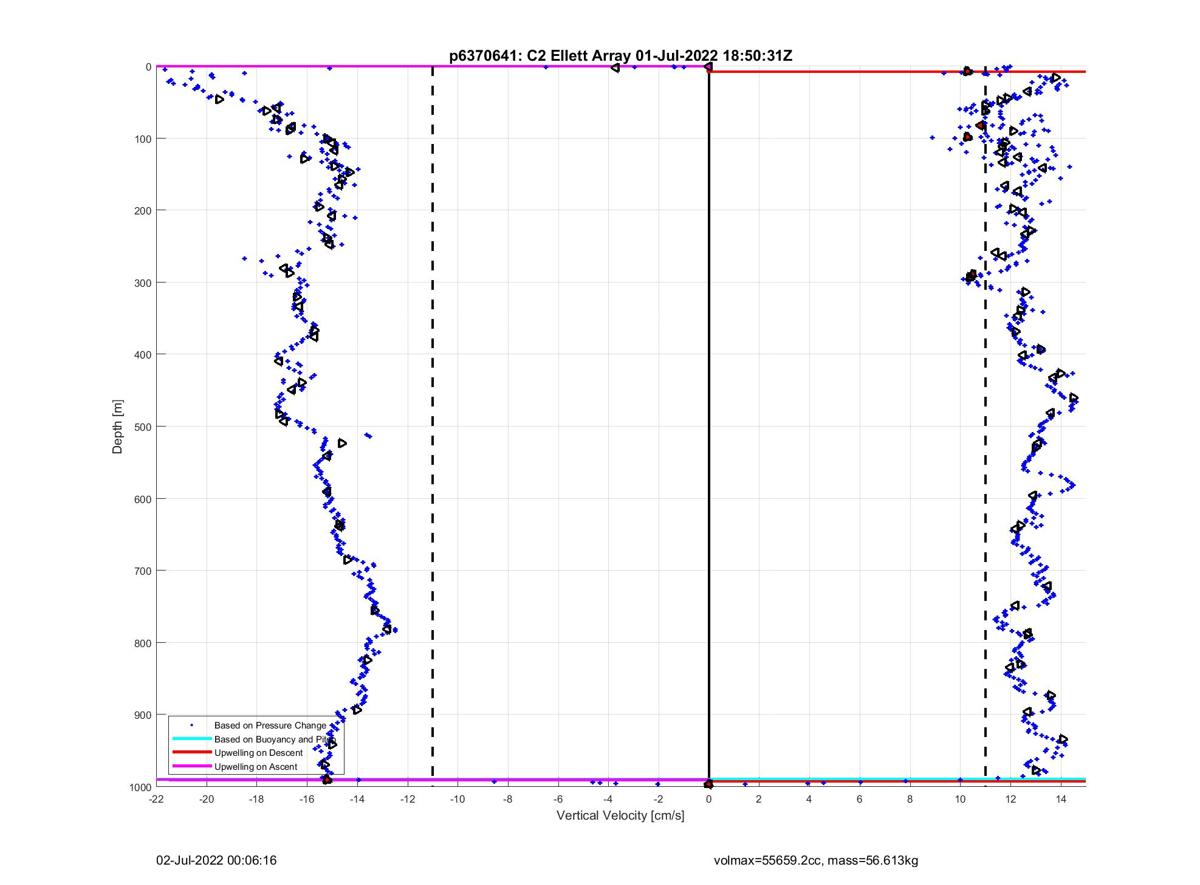Viewport: 1200px width, 885px height.
Task: Click velocity axis tick label '2'
Action: click(759, 799)
